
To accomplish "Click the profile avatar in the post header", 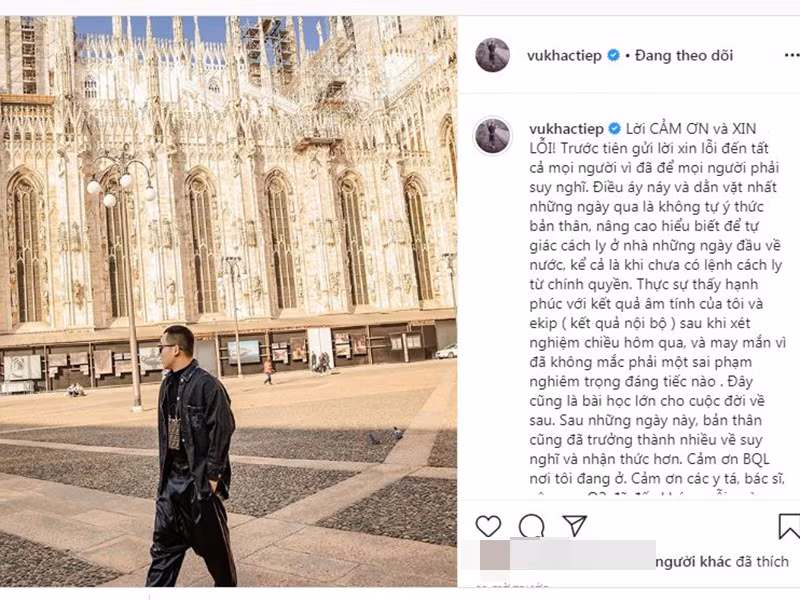I will point(492,55).
